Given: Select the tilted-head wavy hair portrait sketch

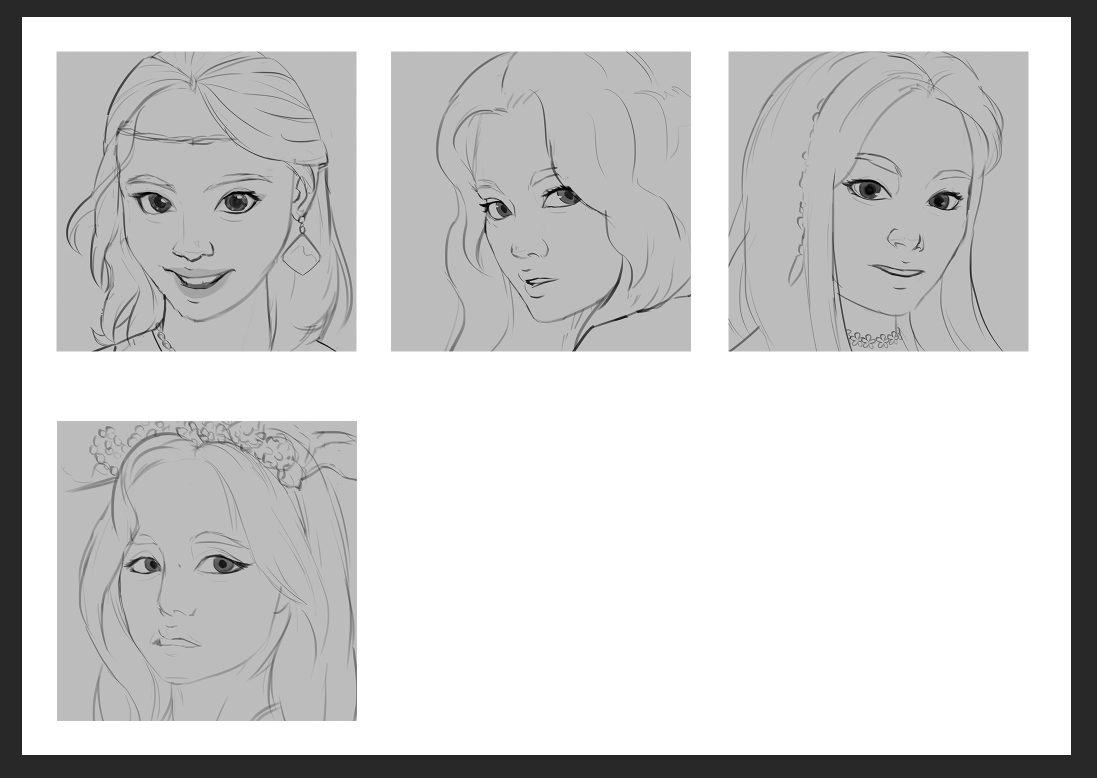Looking at the screenshot, I should (x=541, y=201).
